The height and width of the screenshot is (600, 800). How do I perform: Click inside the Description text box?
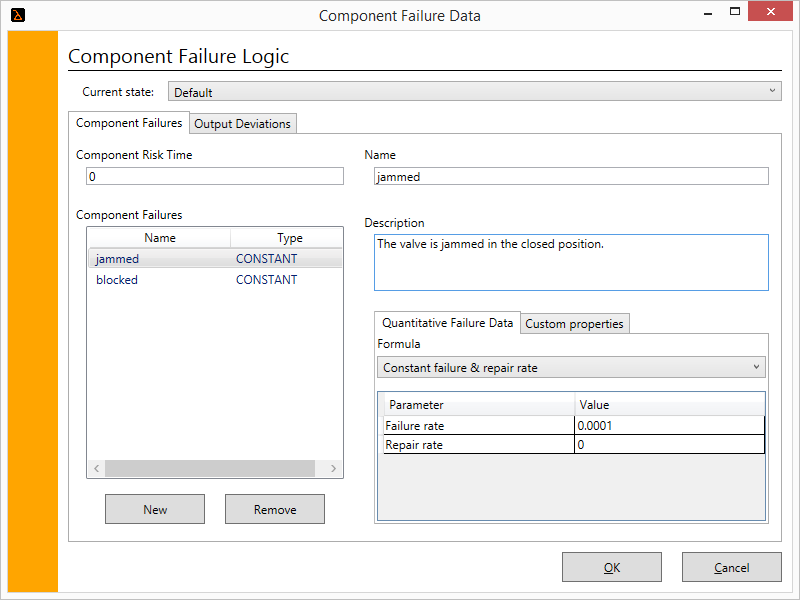571,263
